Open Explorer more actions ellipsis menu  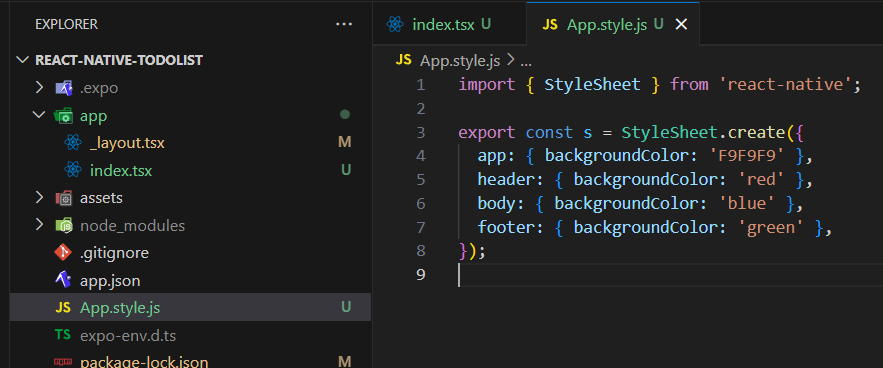click(343, 24)
